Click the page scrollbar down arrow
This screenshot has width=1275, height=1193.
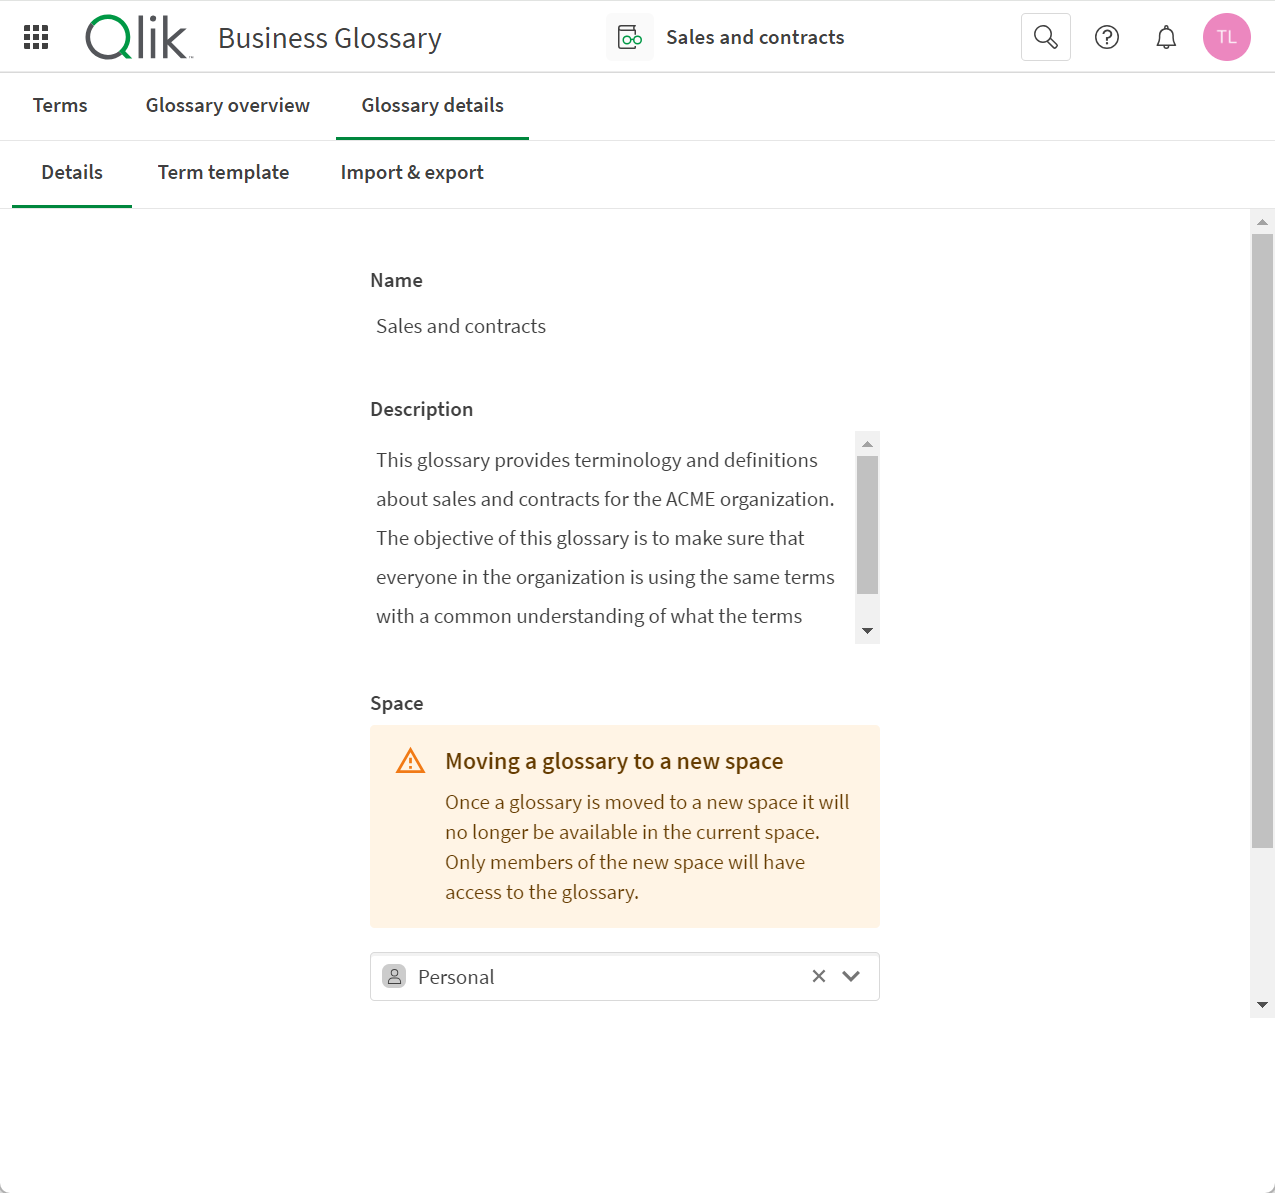tap(1262, 1005)
